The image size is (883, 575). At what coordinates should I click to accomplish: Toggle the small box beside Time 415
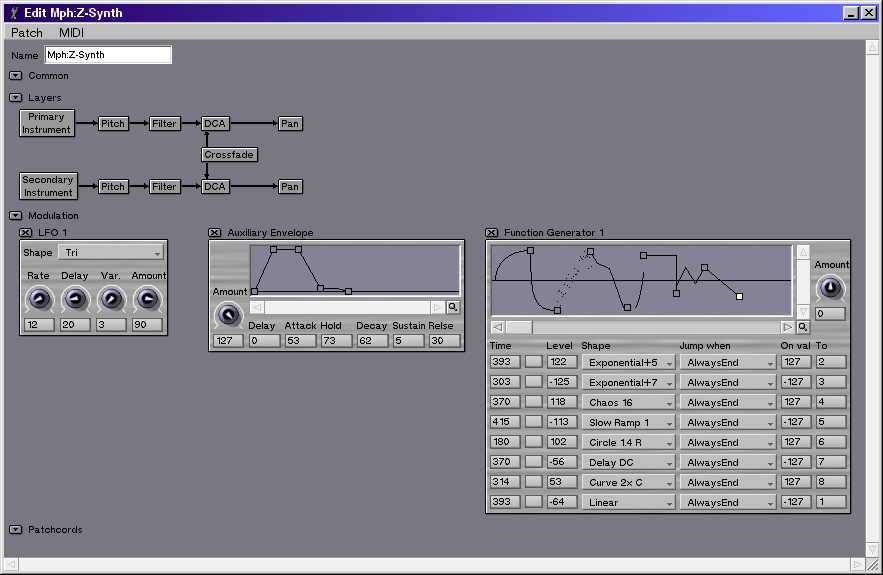tap(533, 422)
